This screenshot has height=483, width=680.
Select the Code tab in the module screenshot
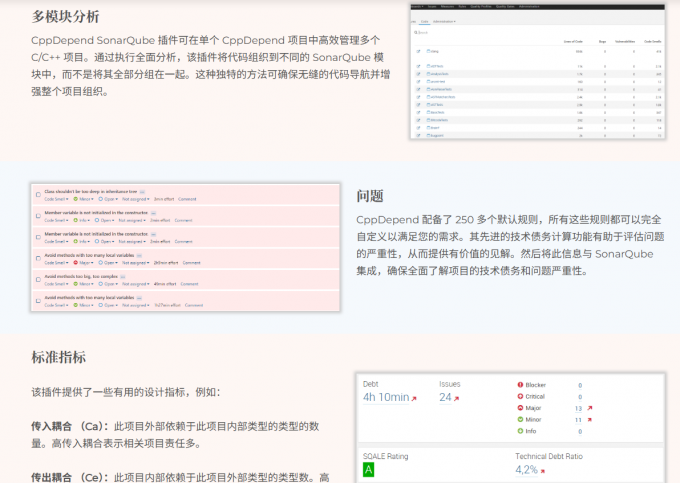[425, 21]
